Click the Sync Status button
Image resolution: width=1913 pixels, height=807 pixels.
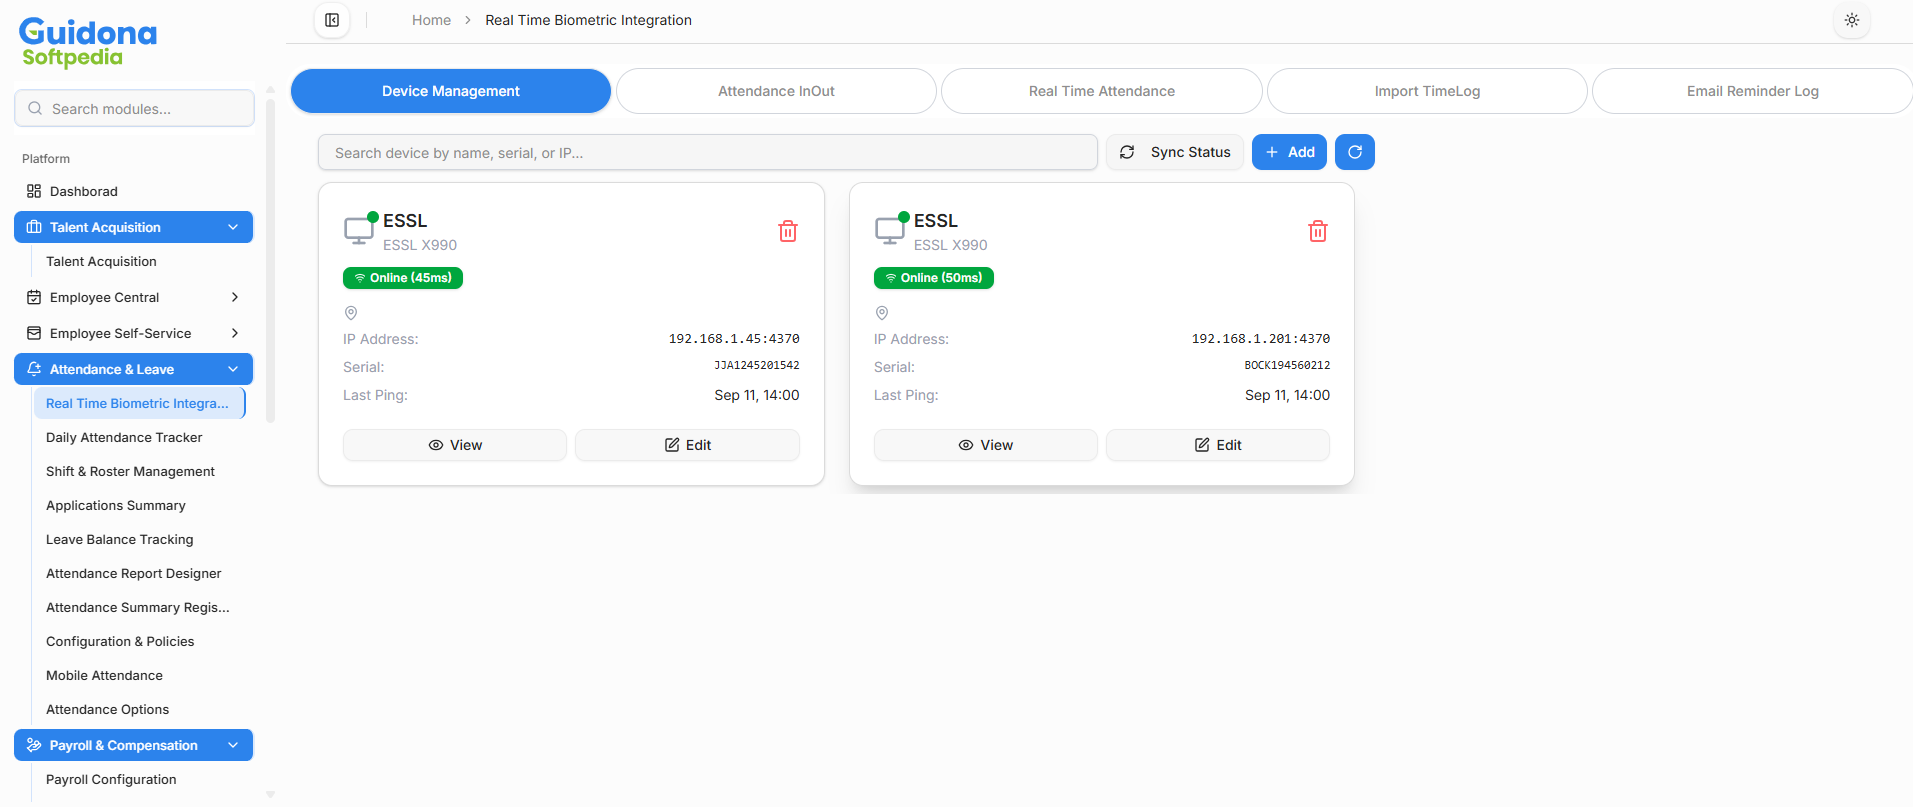(1175, 152)
